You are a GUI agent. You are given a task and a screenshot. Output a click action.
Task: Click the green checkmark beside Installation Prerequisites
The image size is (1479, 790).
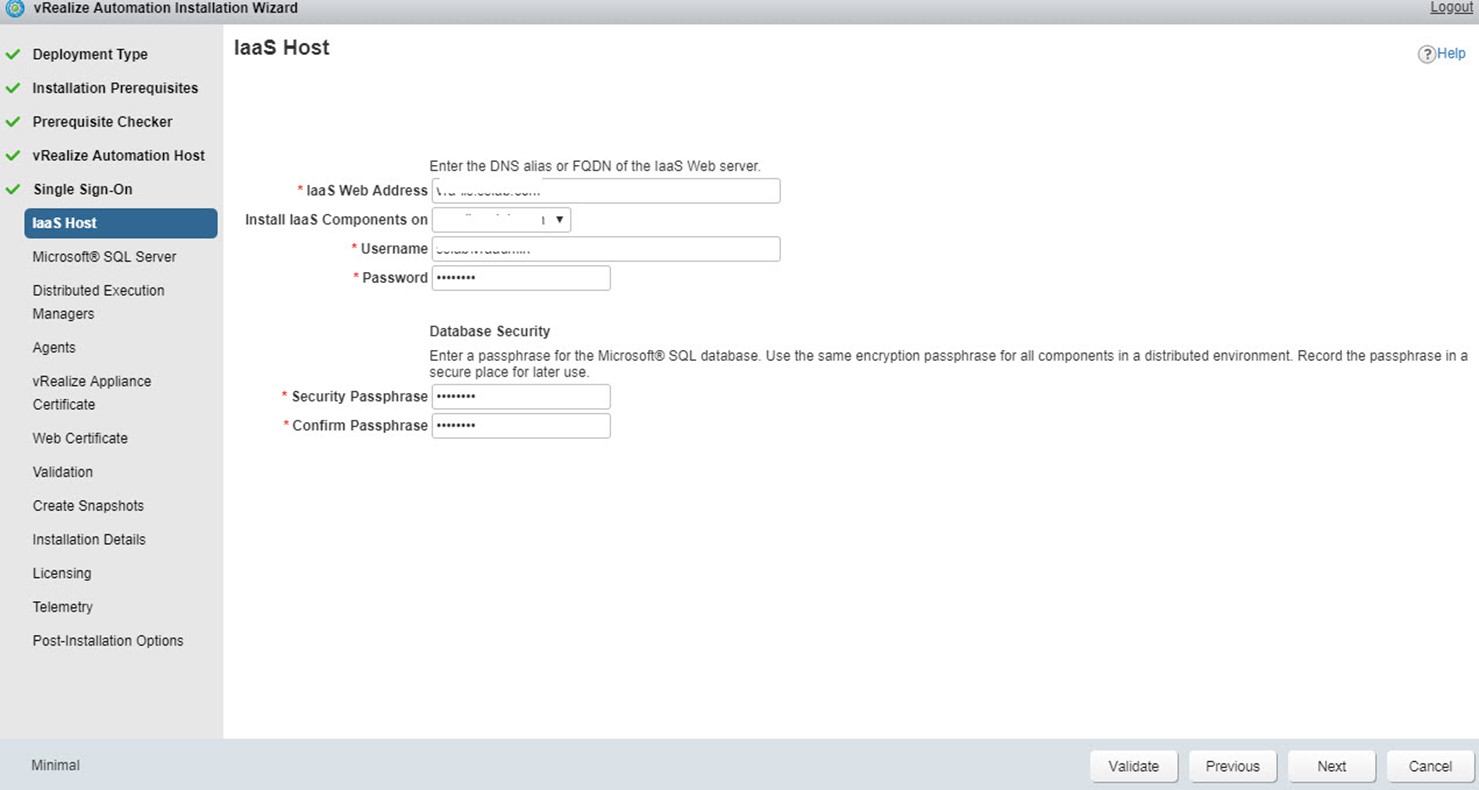[13, 88]
